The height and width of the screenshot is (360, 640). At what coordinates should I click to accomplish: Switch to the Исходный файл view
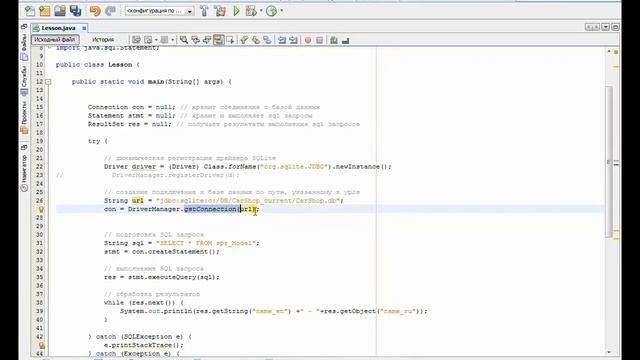55,40
